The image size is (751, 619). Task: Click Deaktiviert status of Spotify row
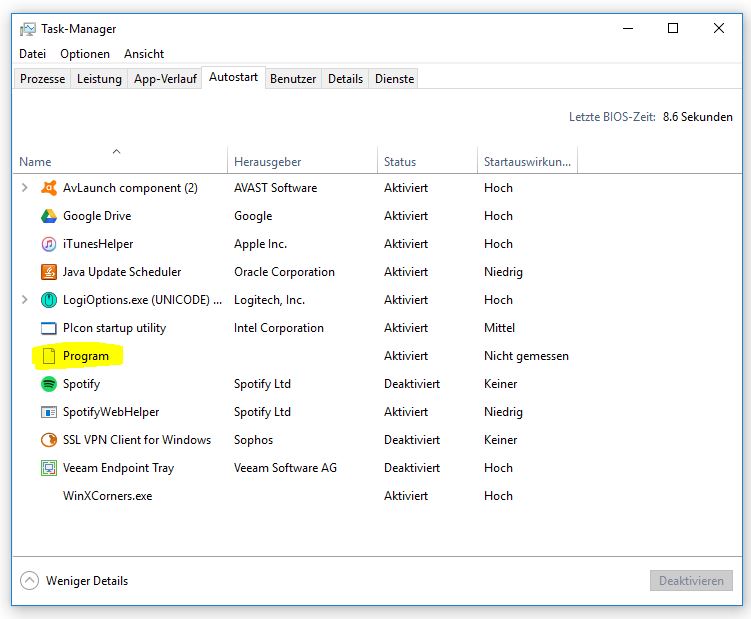pos(412,384)
